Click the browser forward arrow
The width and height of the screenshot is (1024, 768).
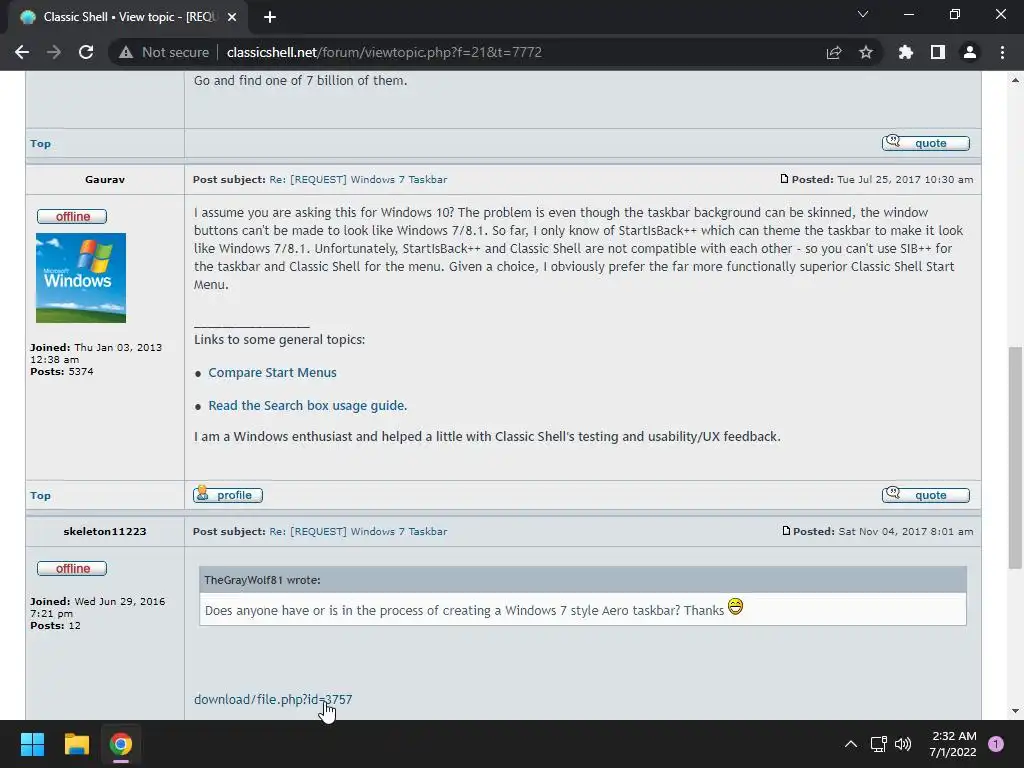click(54, 52)
